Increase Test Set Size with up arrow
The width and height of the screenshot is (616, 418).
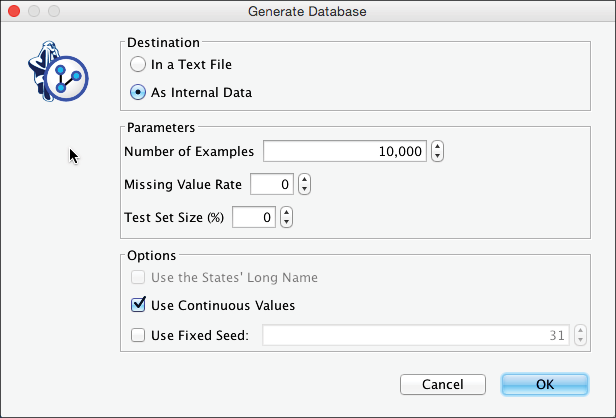pyautogui.click(x=287, y=212)
